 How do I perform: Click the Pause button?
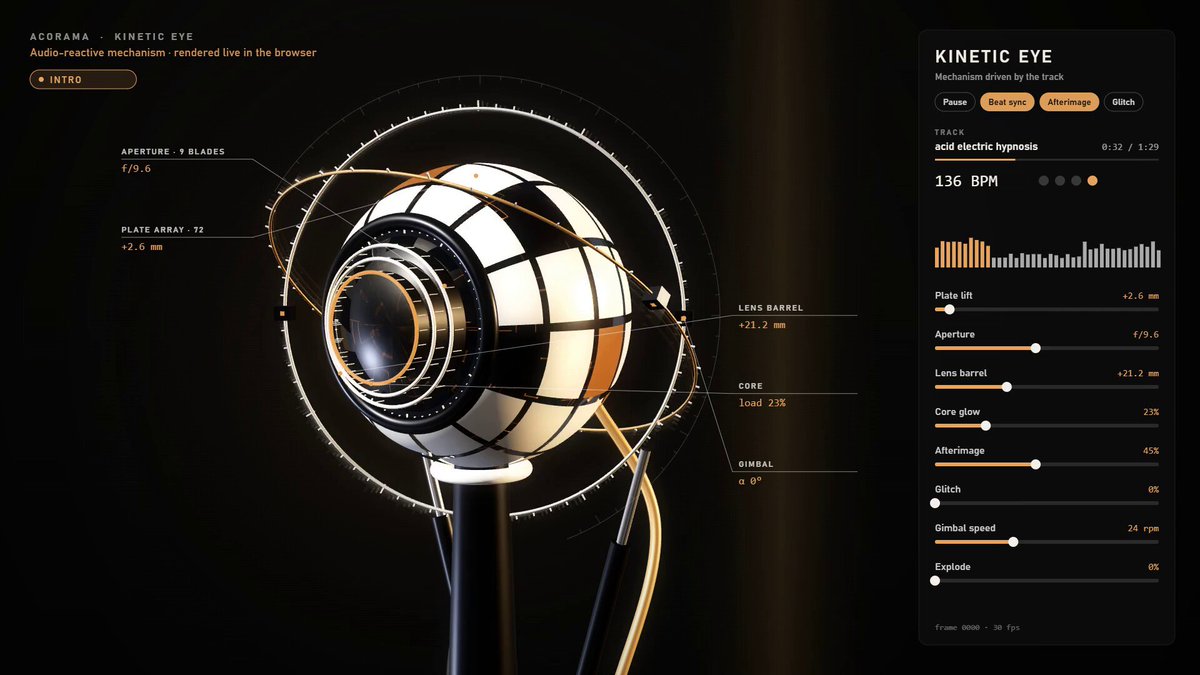(955, 102)
